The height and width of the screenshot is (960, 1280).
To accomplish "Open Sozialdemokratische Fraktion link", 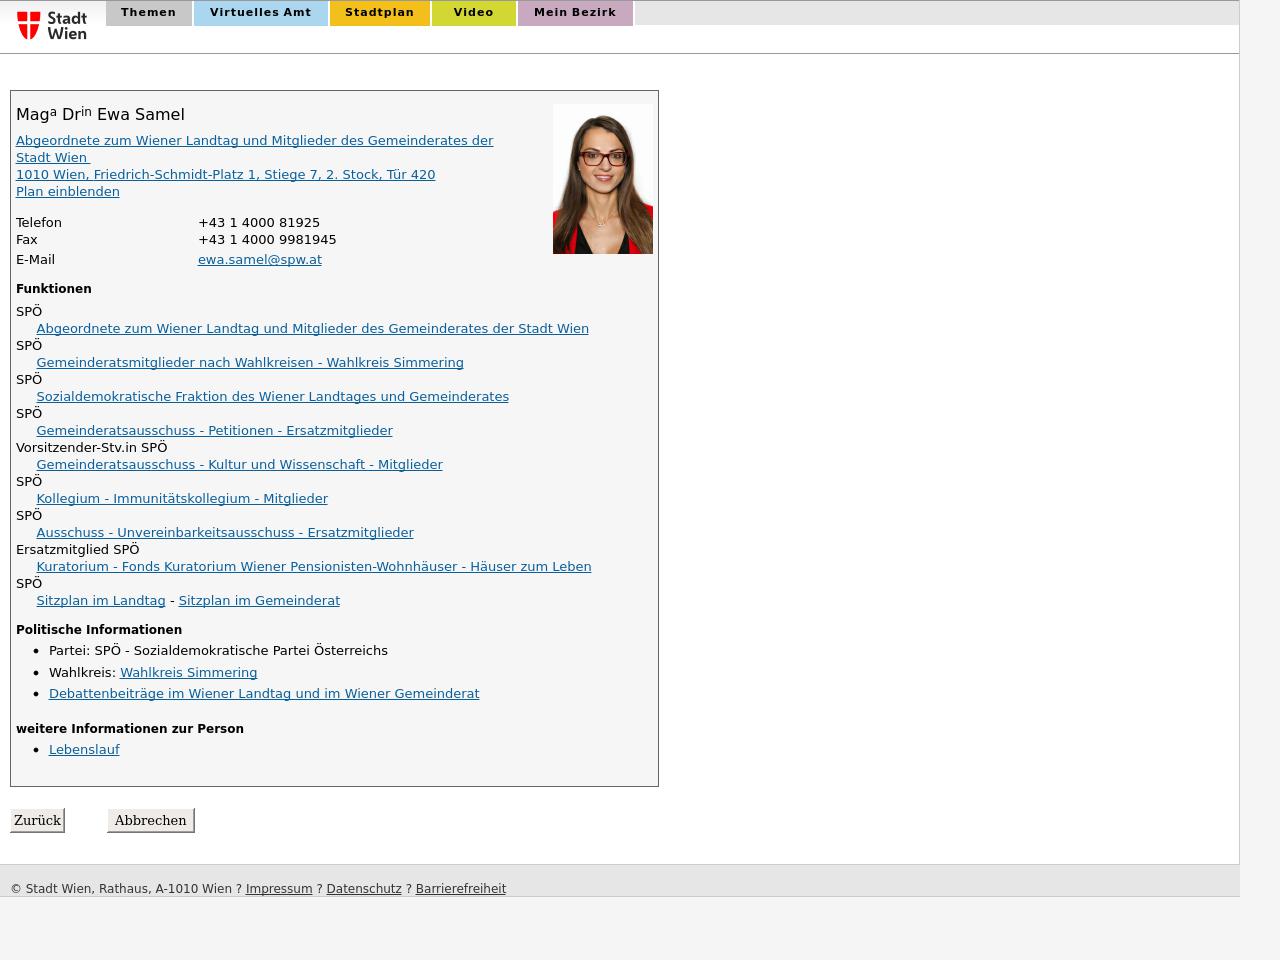I will coord(272,396).
